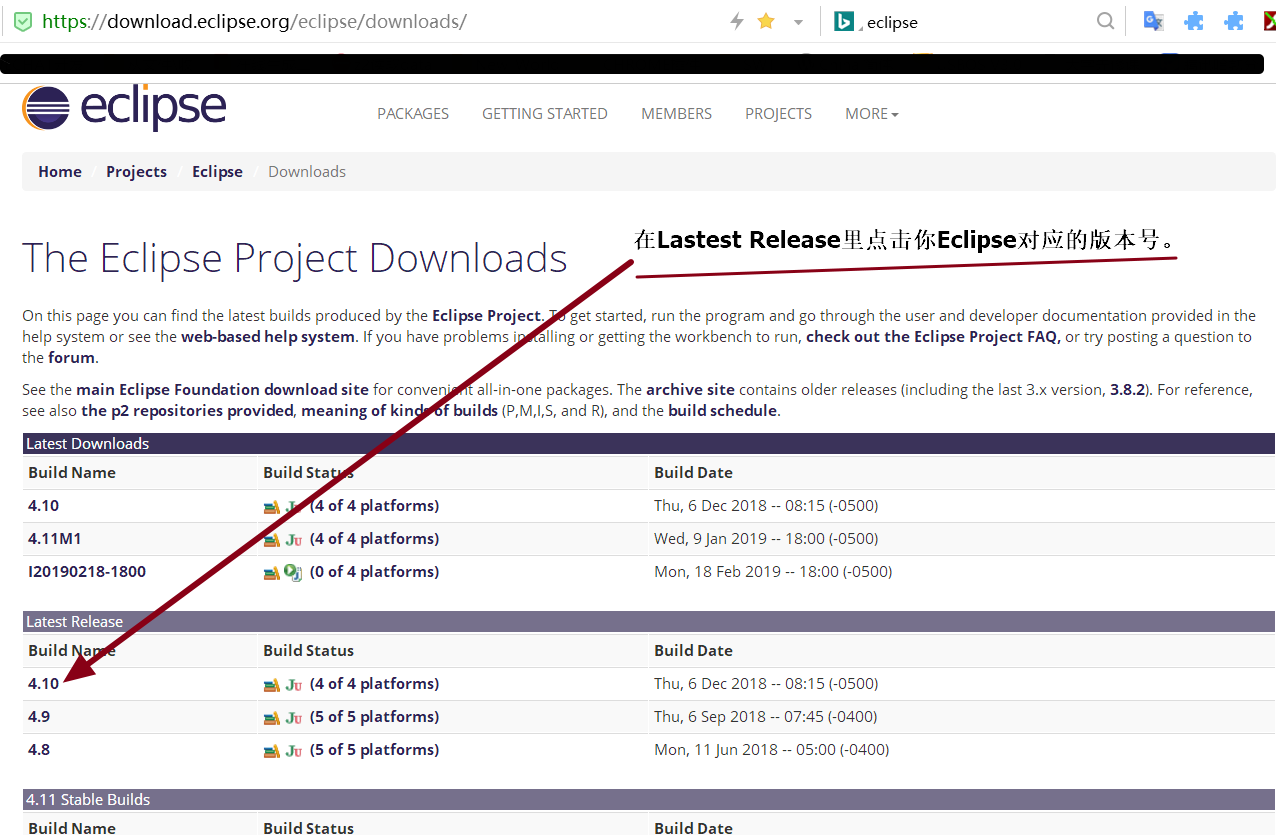Open the 'check out the Eclipse Project FAQ' link
This screenshot has height=835, width=1276.
coord(934,336)
